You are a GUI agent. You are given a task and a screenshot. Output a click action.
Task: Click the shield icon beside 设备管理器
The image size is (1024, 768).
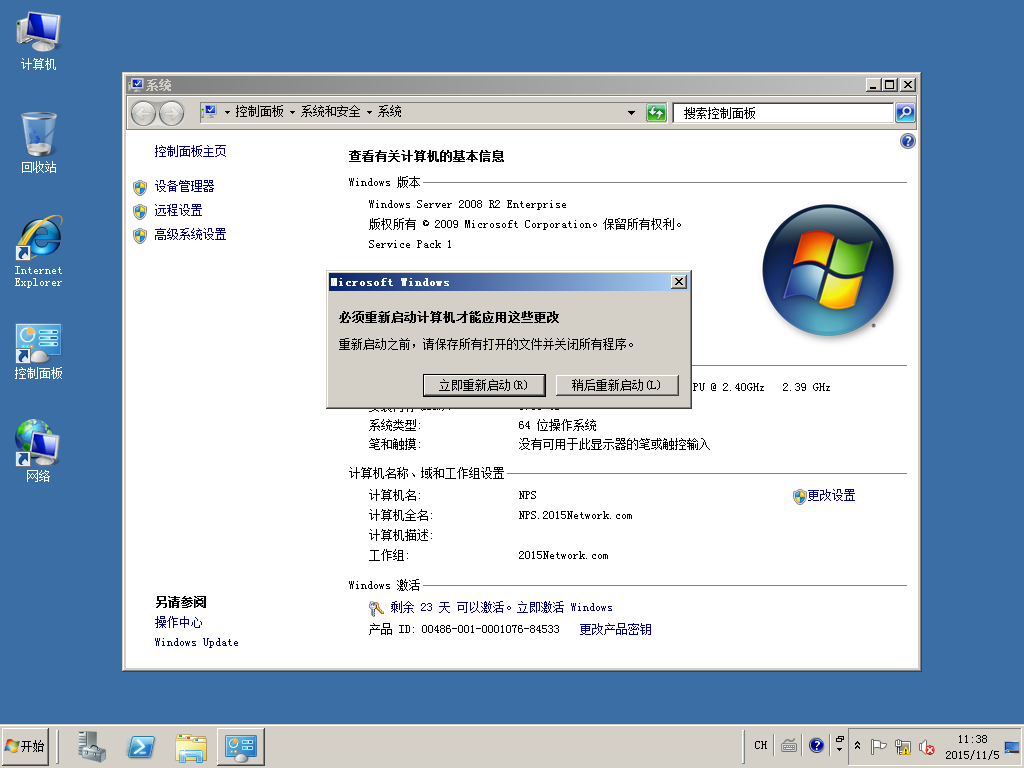tap(140, 188)
